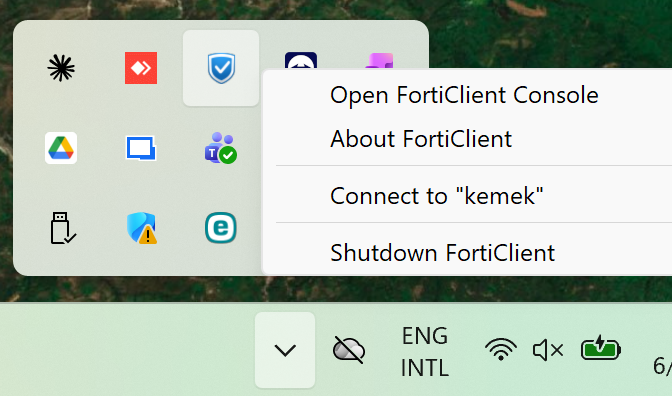This screenshot has height=396, width=672.
Task: Open Windows Security warning shield icon
Action: click(x=142, y=228)
